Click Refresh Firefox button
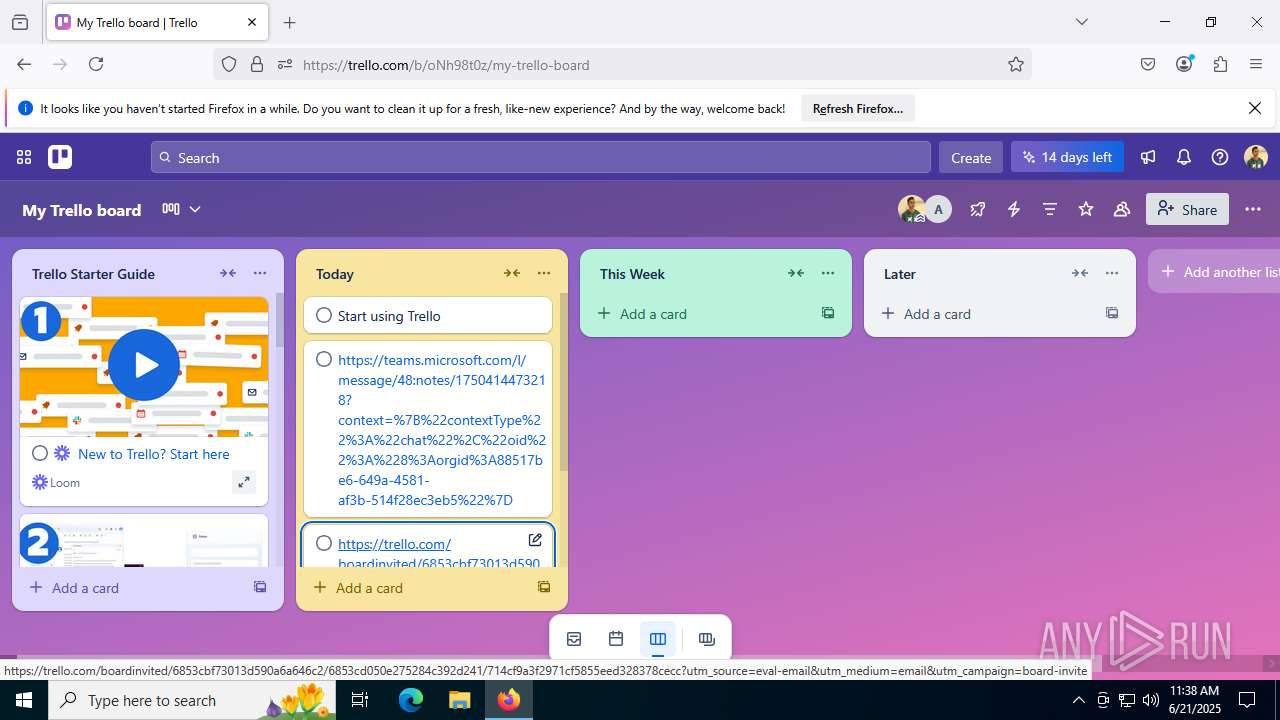The width and height of the screenshot is (1280, 720). (858, 108)
